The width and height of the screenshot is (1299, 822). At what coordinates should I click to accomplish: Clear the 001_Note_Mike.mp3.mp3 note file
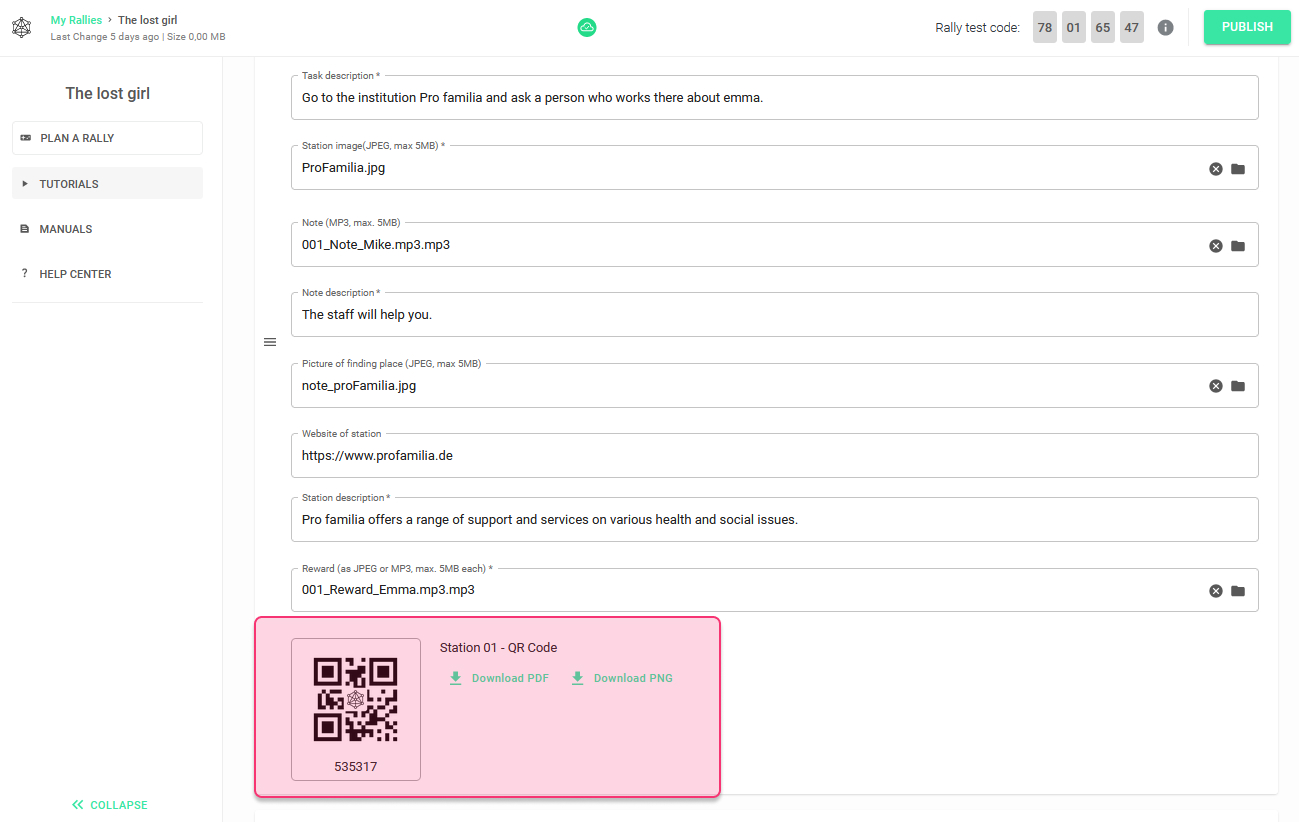[1216, 246]
